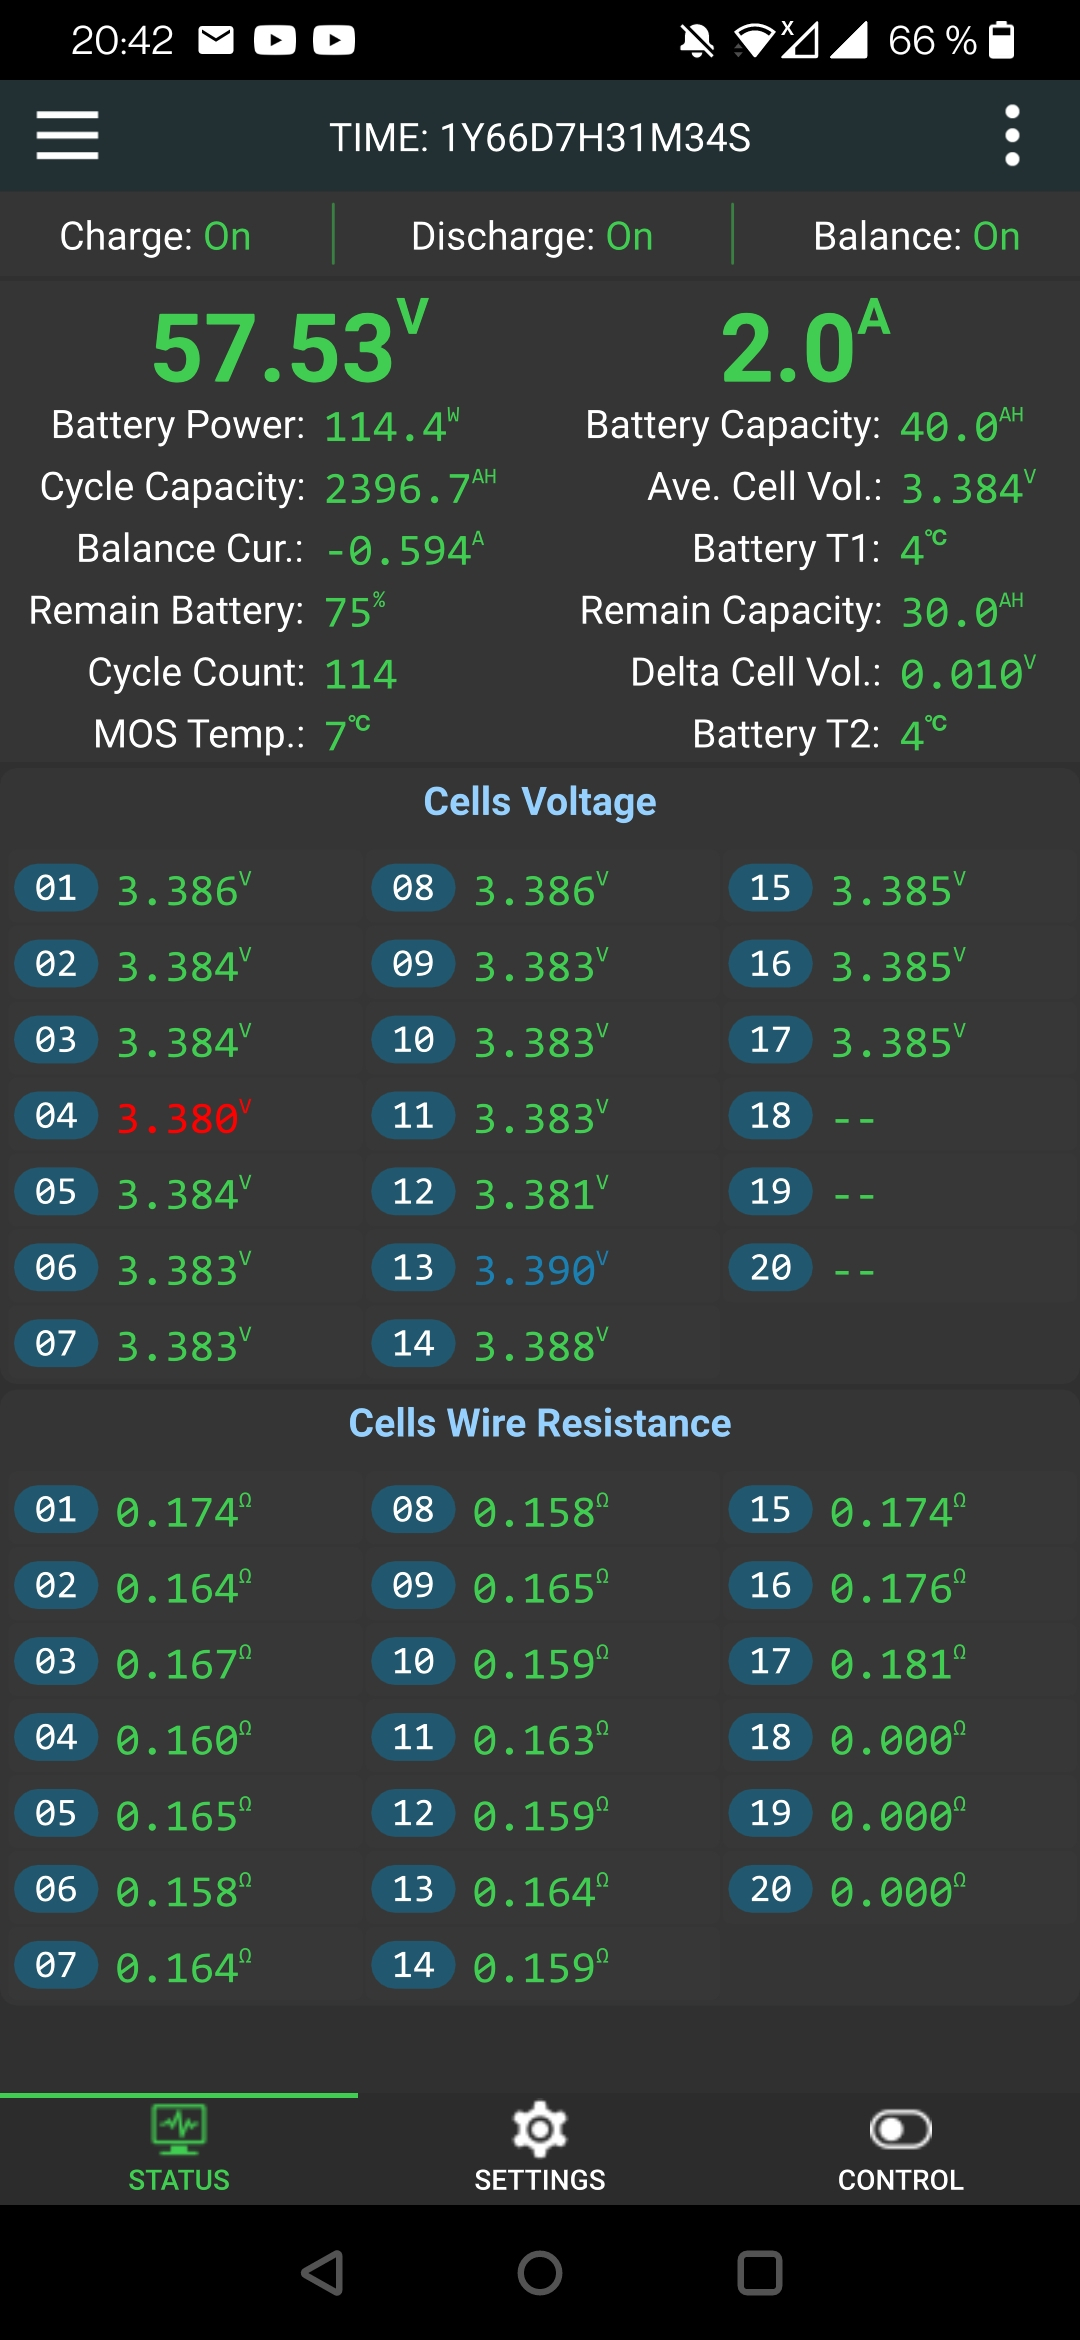Open the Settings gear icon
The width and height of the screenshot is (1080, 2340).
pos(540,2130)
